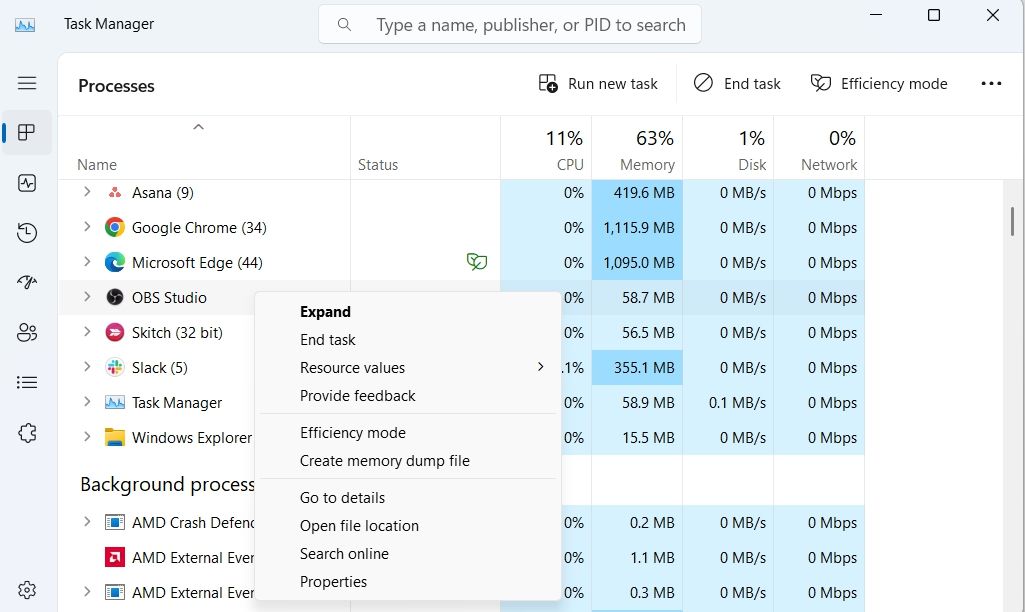Expand the Google Chrome process group

point(87,227)
